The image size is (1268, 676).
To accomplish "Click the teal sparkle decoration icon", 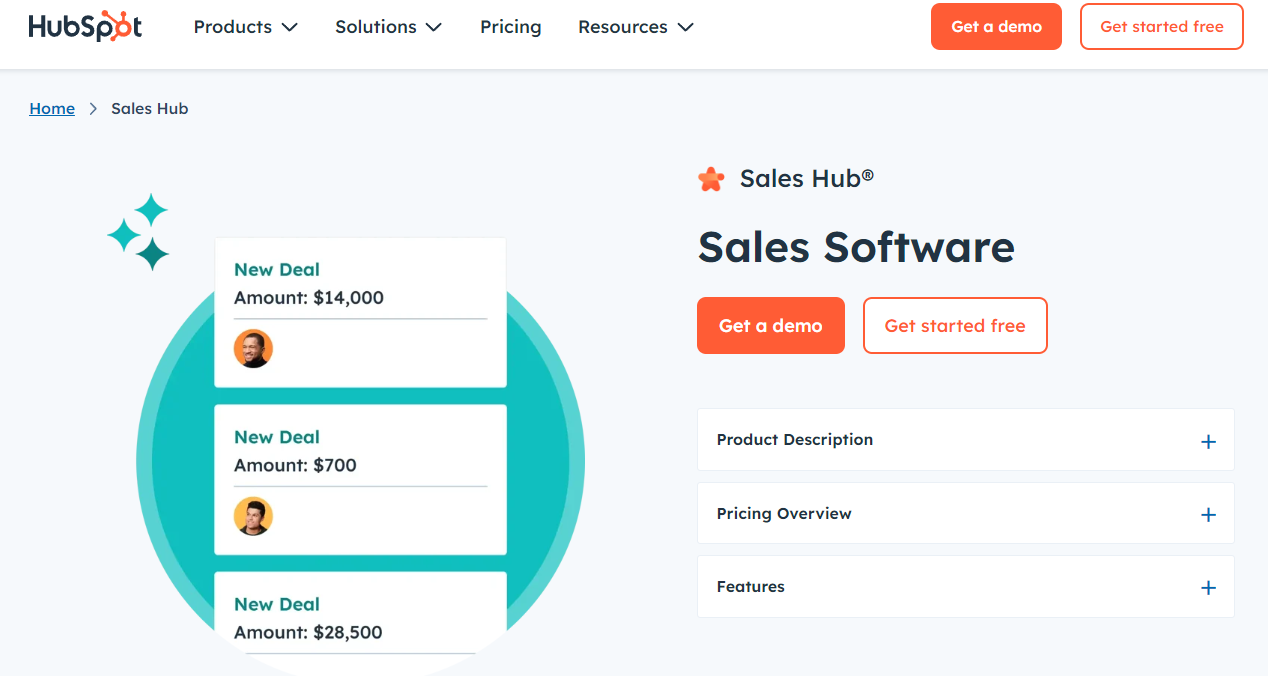I will (x=138, y=231).
